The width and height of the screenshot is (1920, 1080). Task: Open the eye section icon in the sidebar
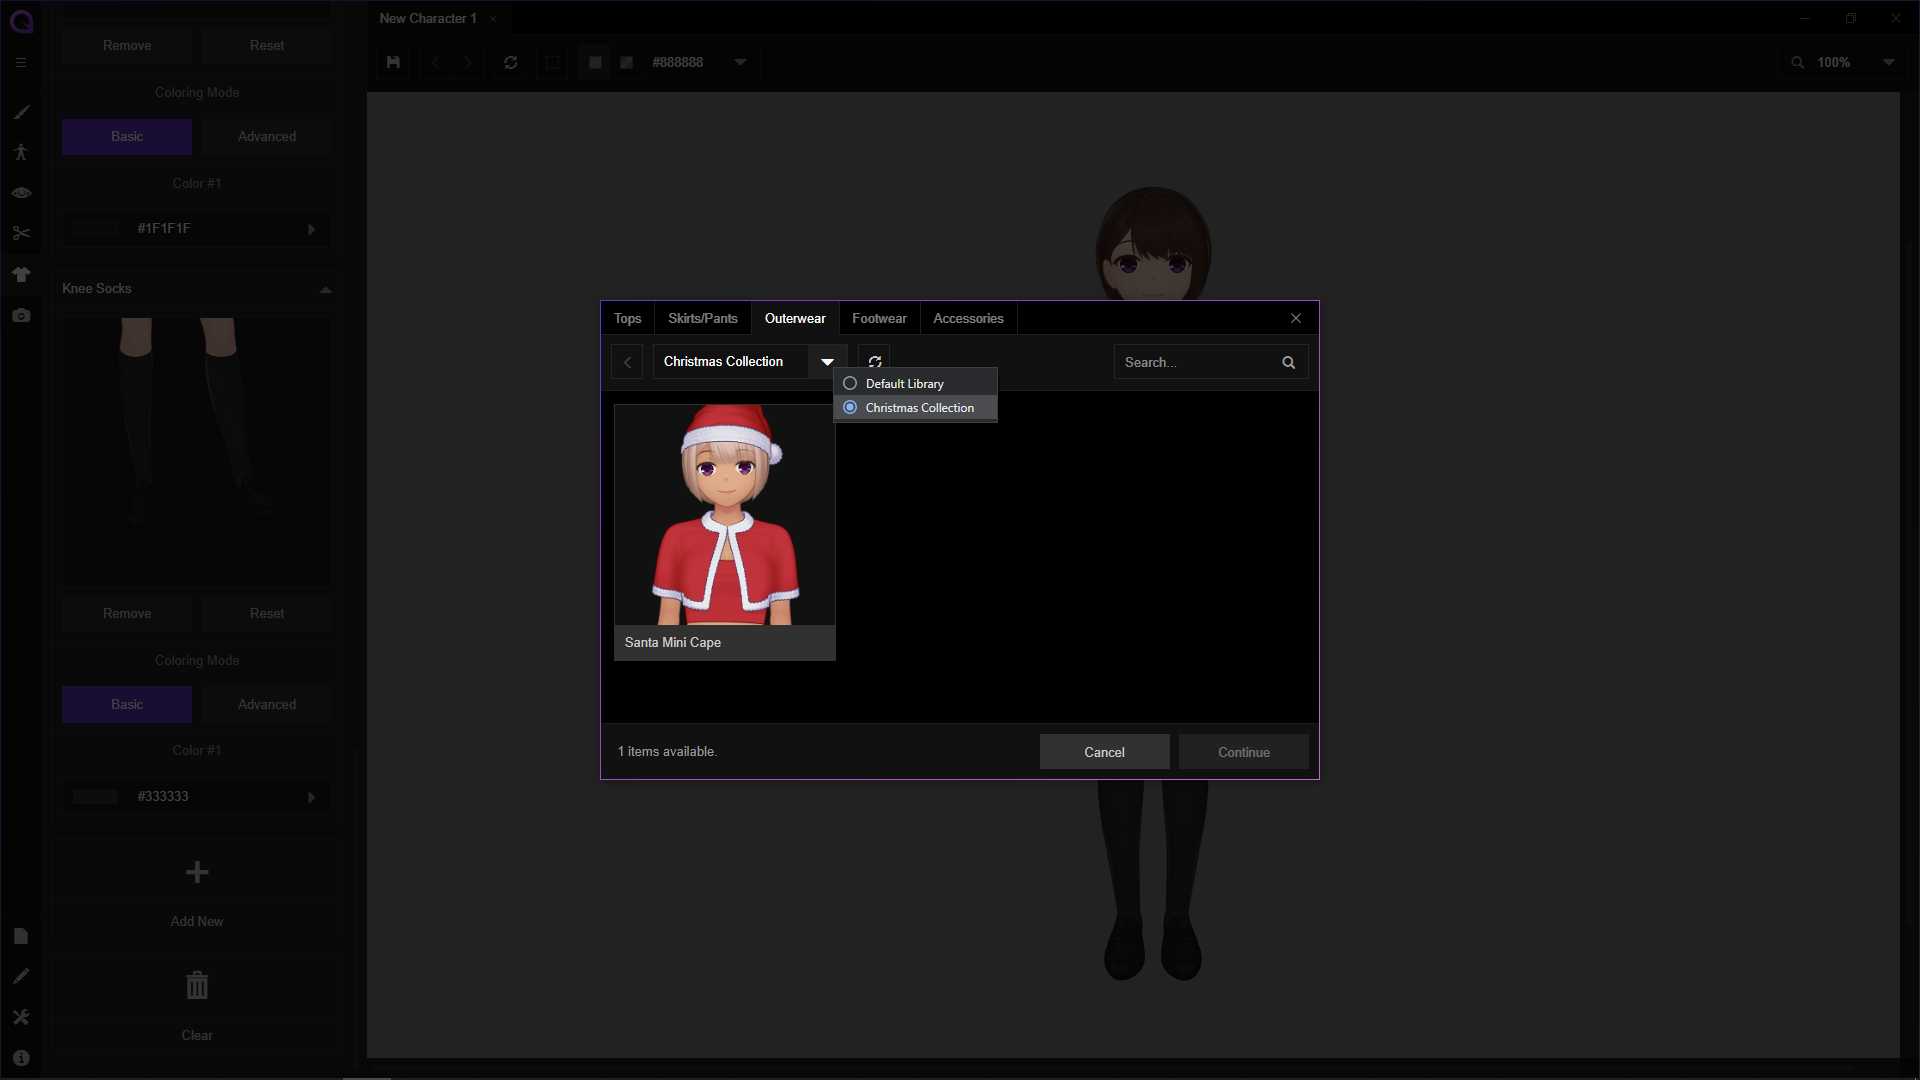(21, 193)
